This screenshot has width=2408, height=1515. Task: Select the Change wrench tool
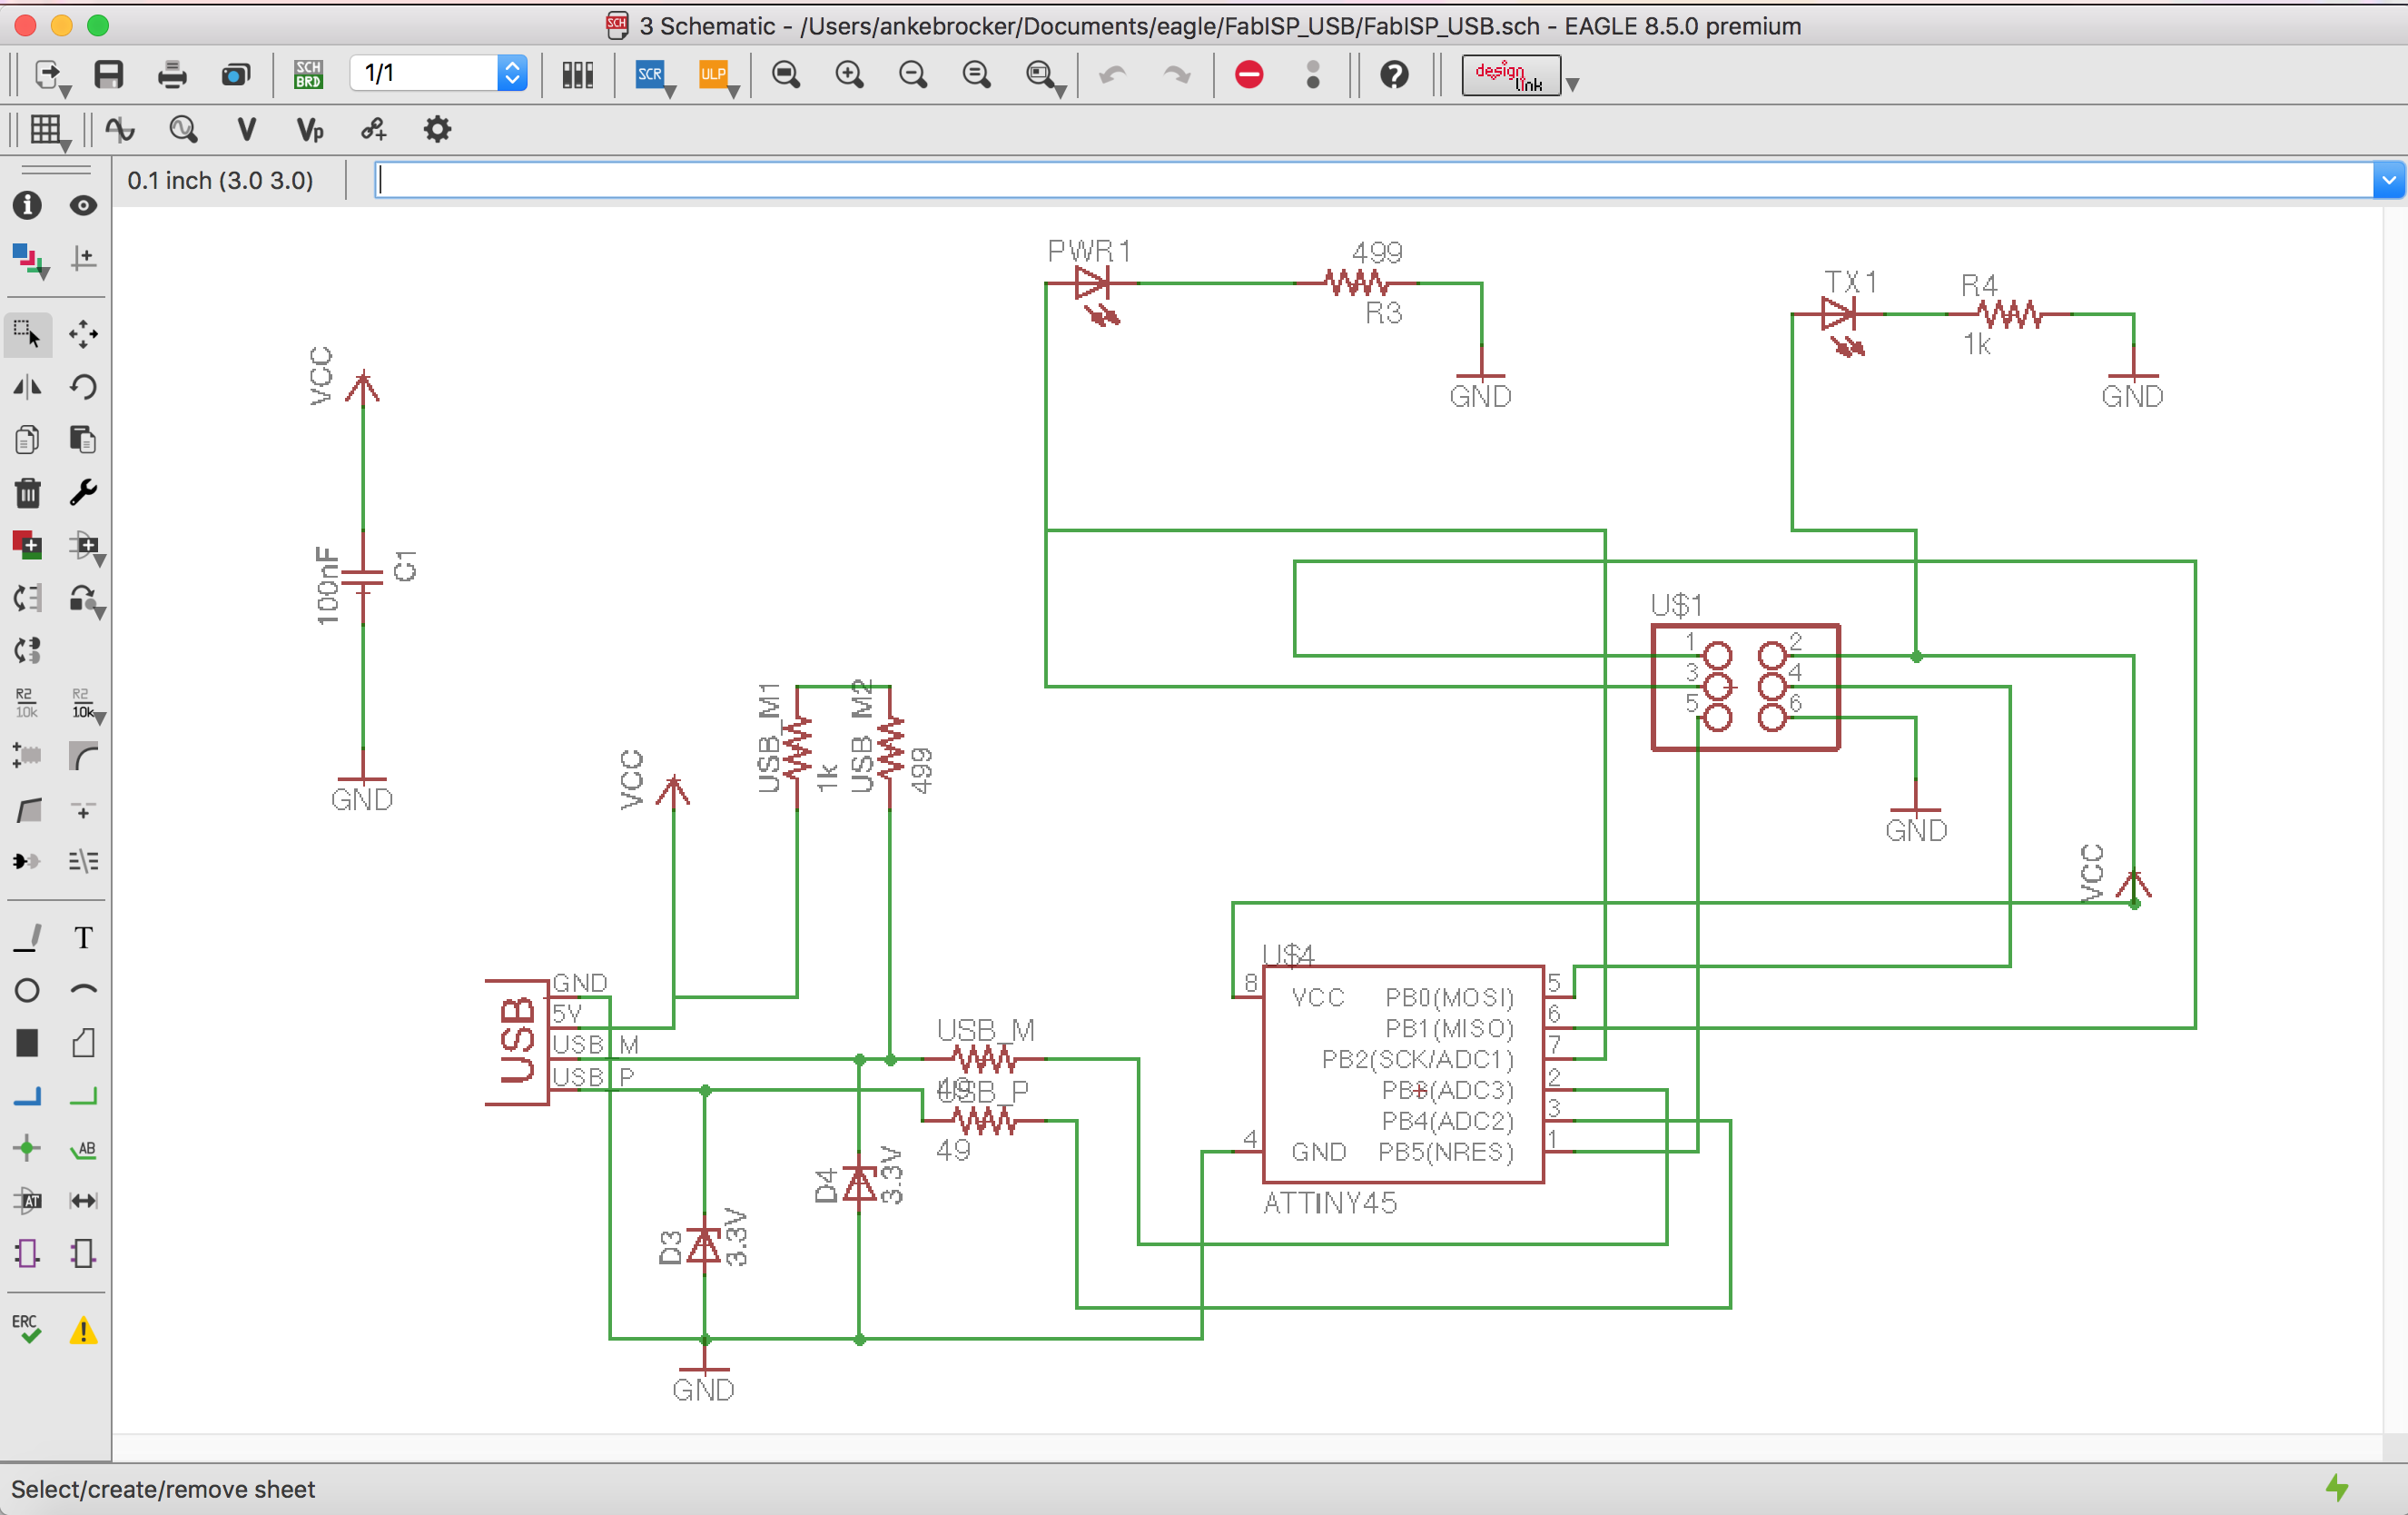pyautogui.click(x=83, y=493)
